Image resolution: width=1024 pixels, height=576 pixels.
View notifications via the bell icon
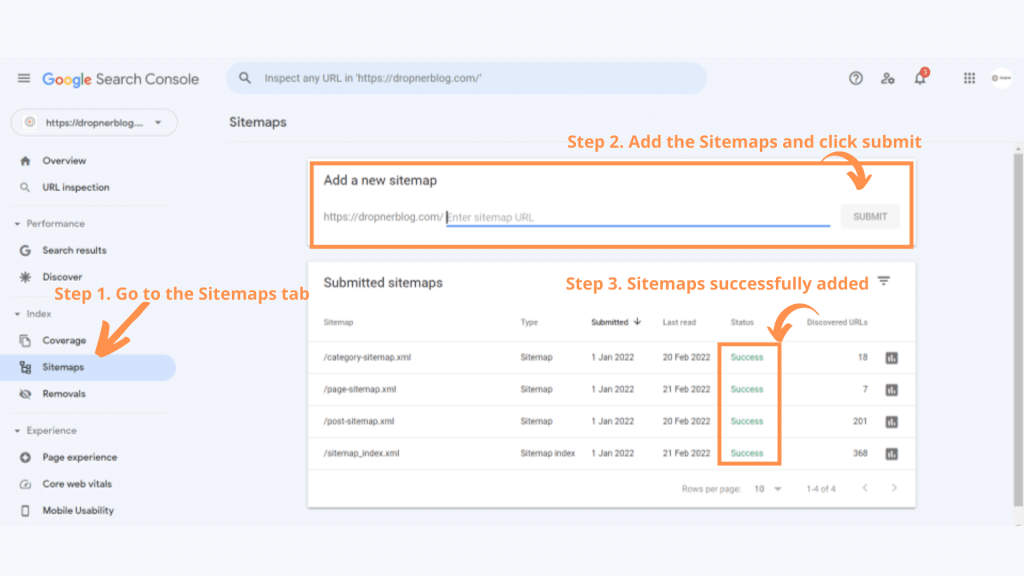pyautogui.click(x=920, y=78)
